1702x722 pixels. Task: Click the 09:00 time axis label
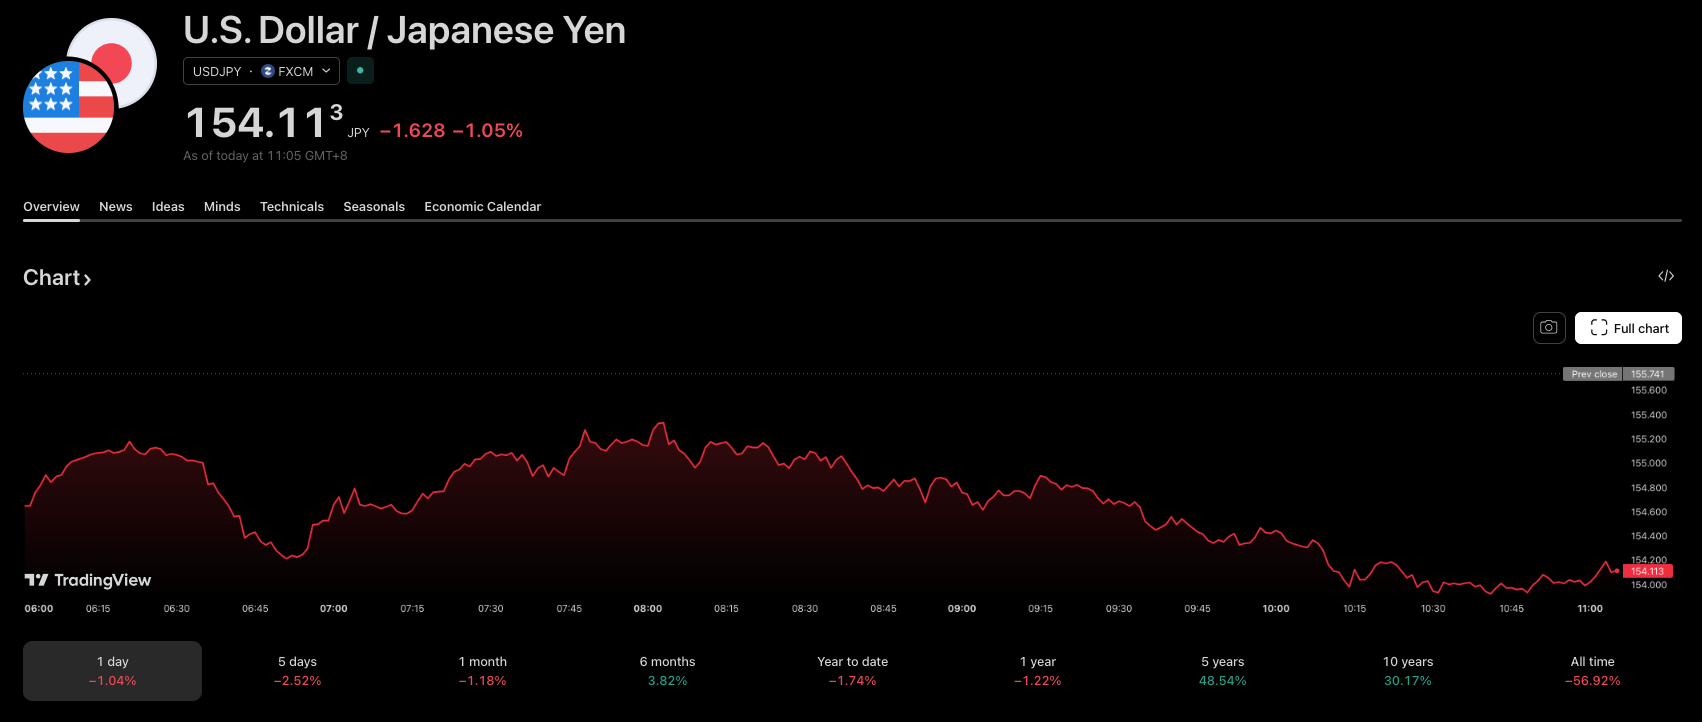point(962,609)
